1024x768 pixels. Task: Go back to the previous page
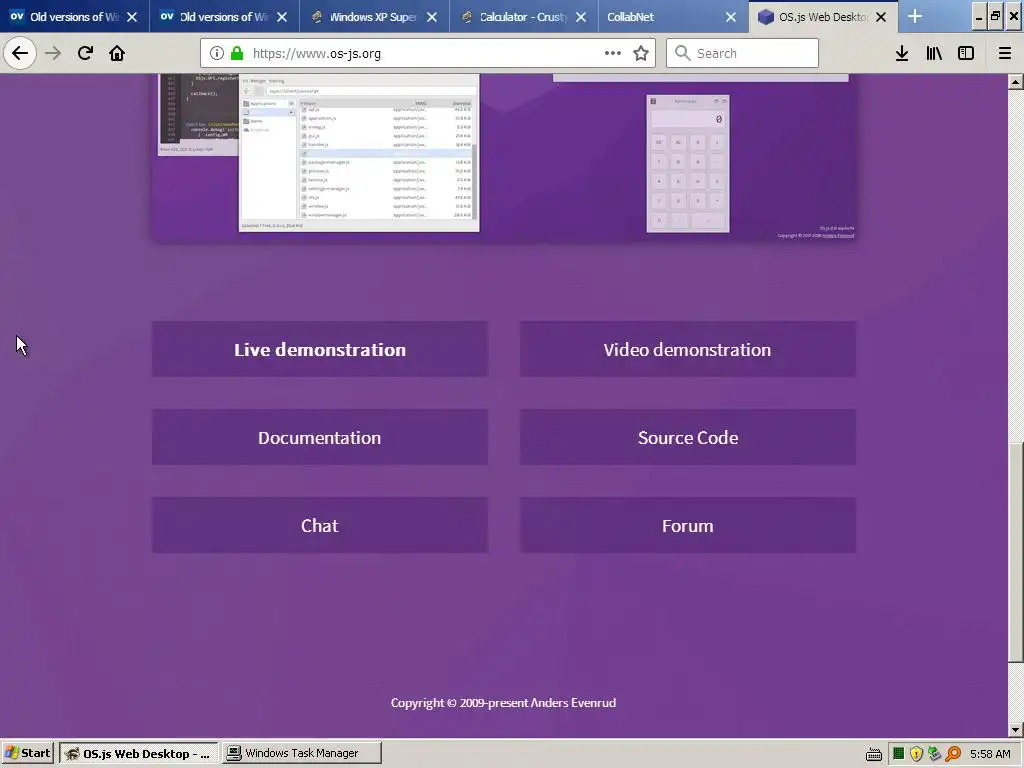(20, 53)
